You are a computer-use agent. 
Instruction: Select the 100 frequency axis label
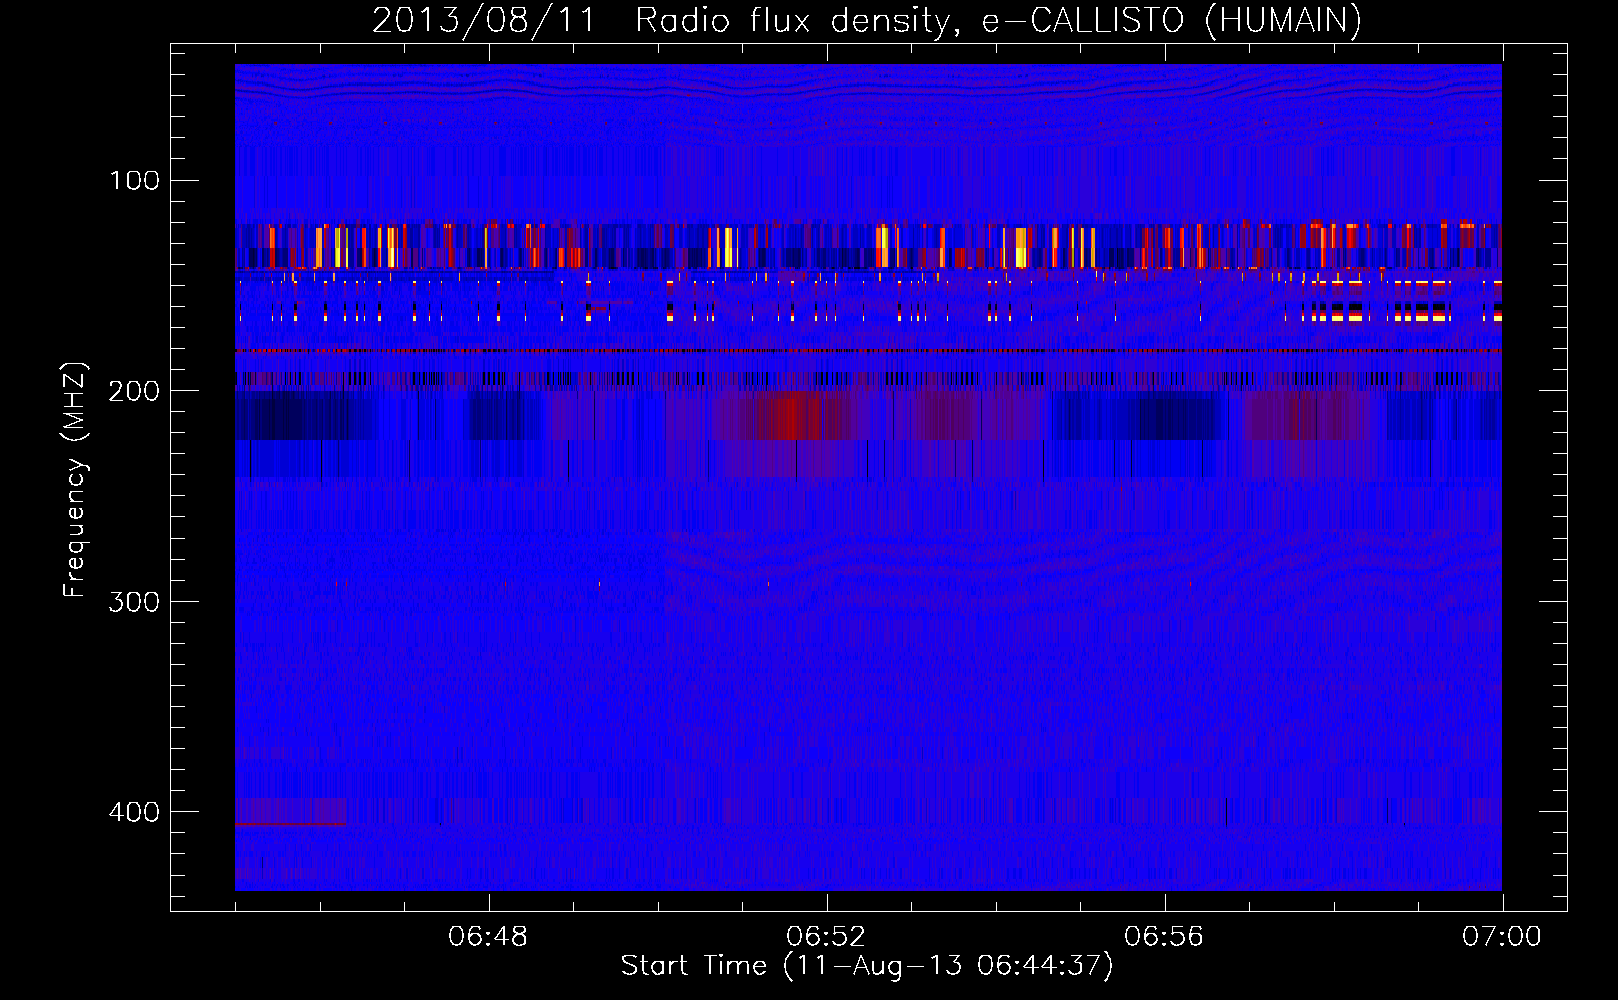[135, 181]
